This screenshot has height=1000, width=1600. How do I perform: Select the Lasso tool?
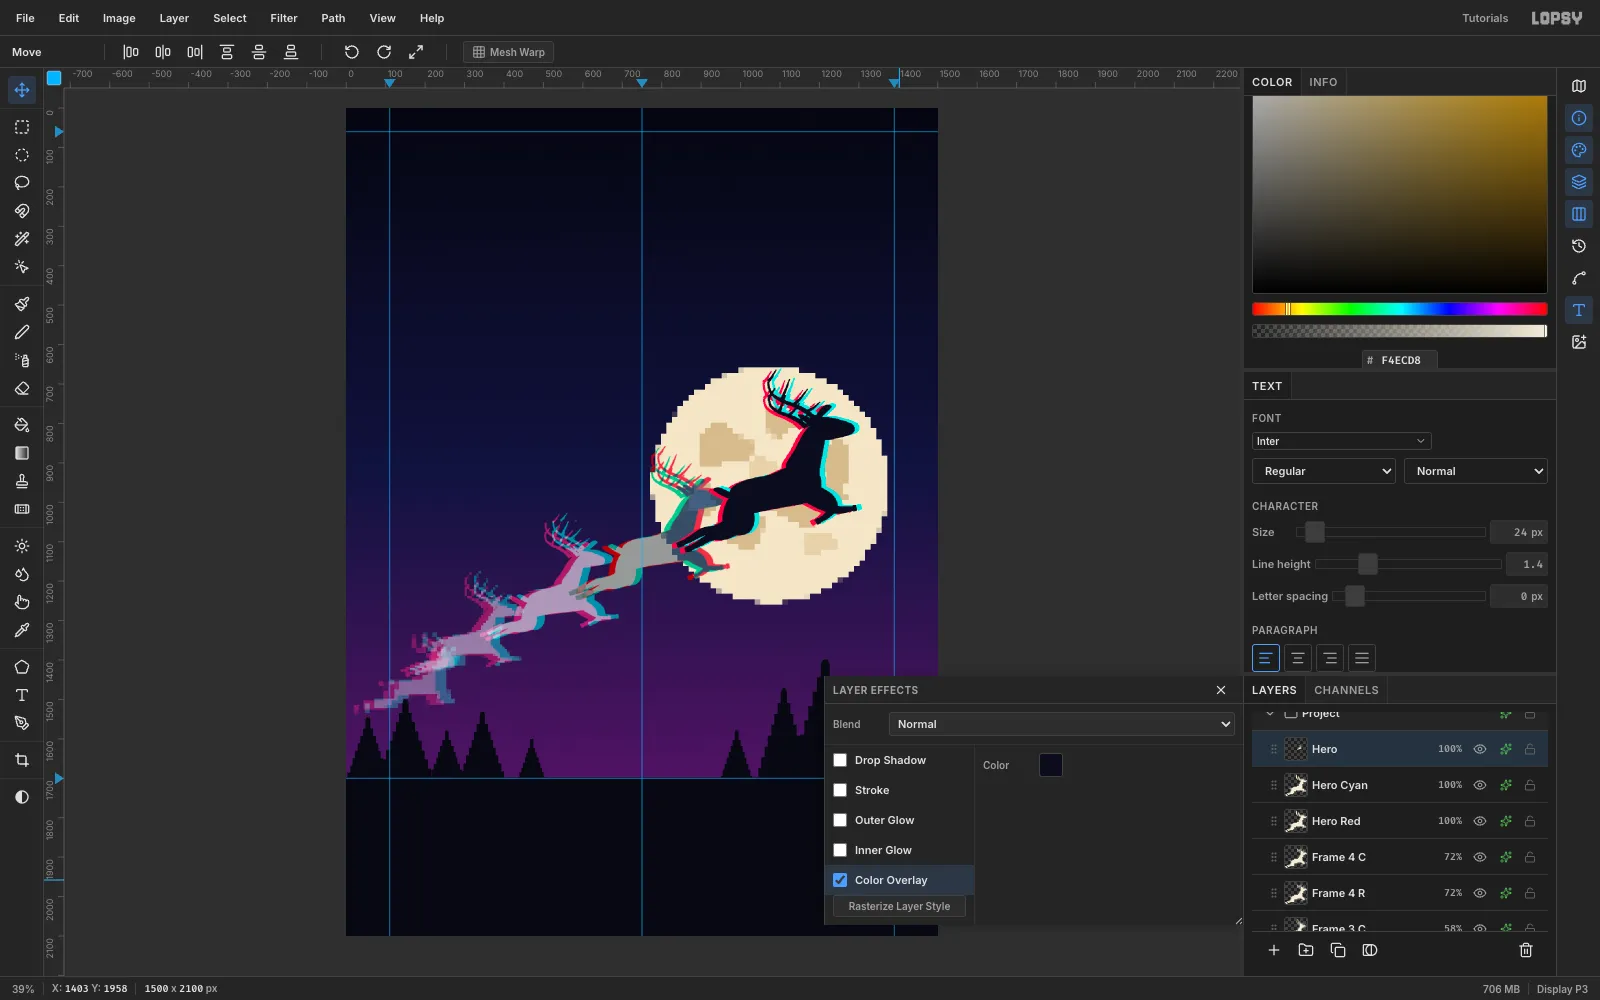[x=22, y=183]
